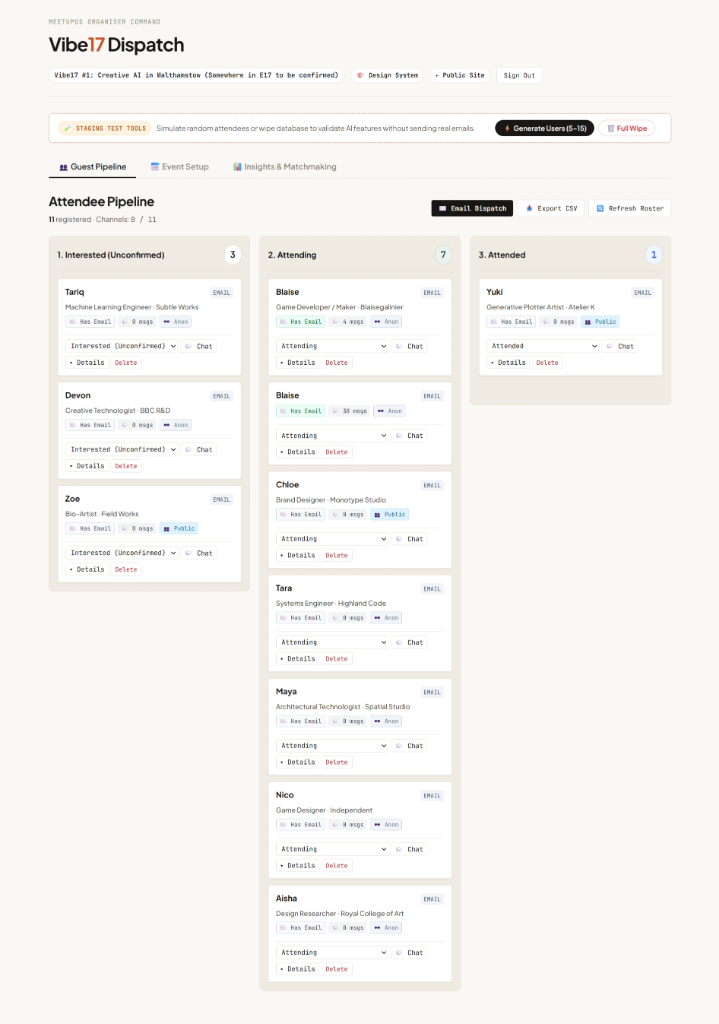The image size is (719, 1024).
Task: Click the Public badge on Yuki's card
Action: pos(600,321)
